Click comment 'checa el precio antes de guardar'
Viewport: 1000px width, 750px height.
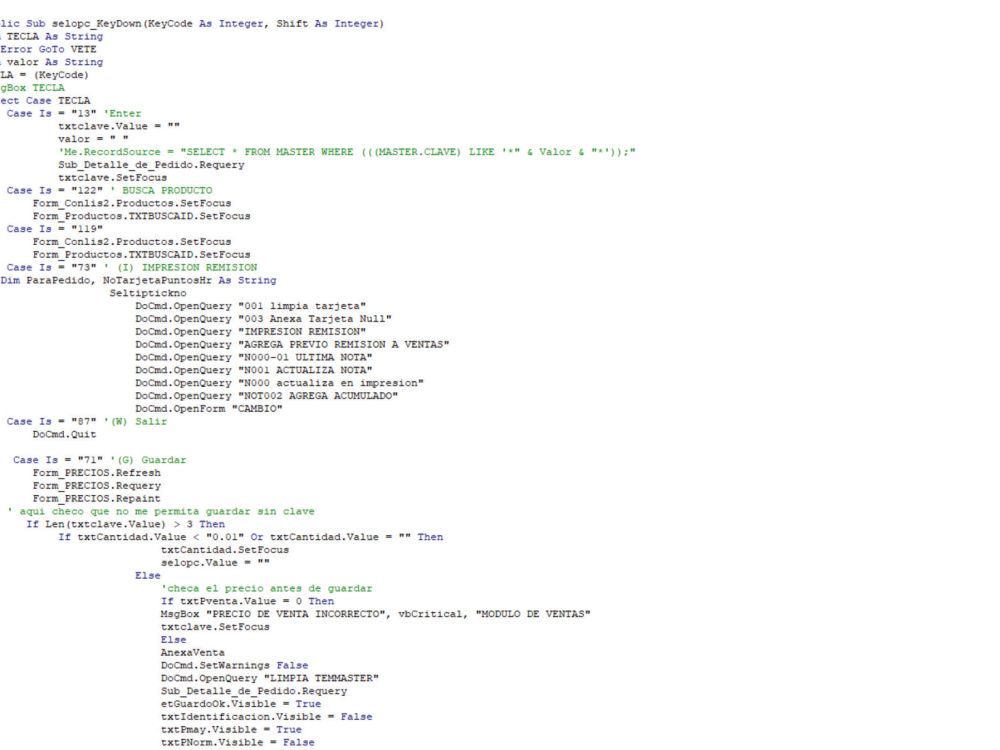coord(267,588)
